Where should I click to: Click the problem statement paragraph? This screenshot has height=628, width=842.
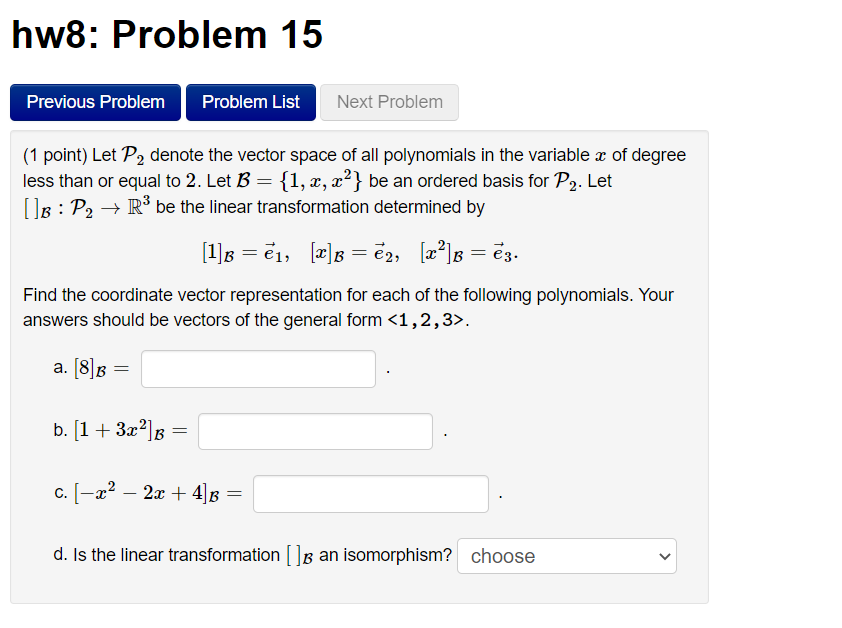click(x=350, y=180)
